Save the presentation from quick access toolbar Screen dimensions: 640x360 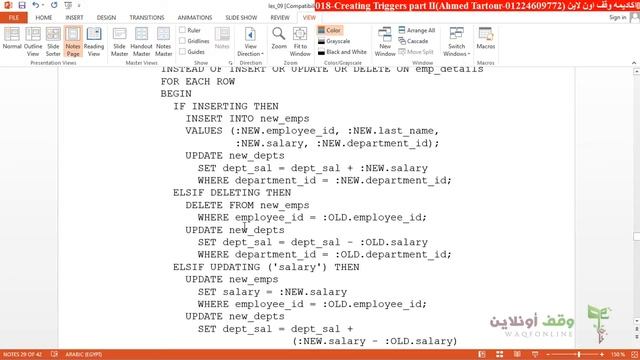click(22, 5)
